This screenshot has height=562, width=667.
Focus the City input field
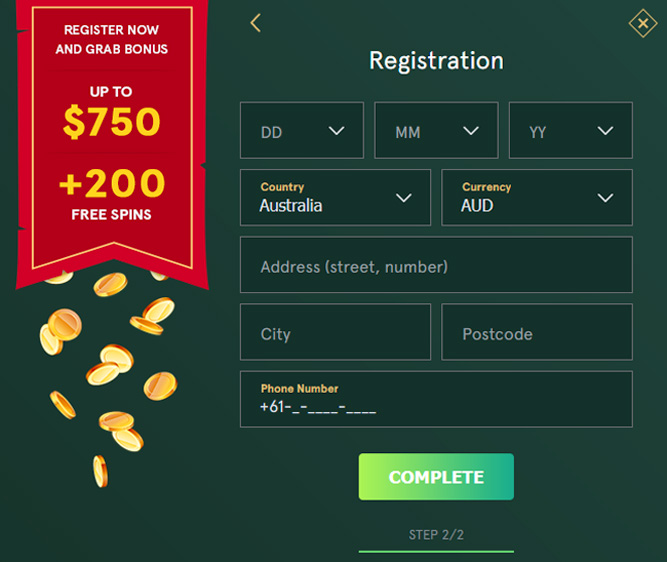[x=335, y=333]
